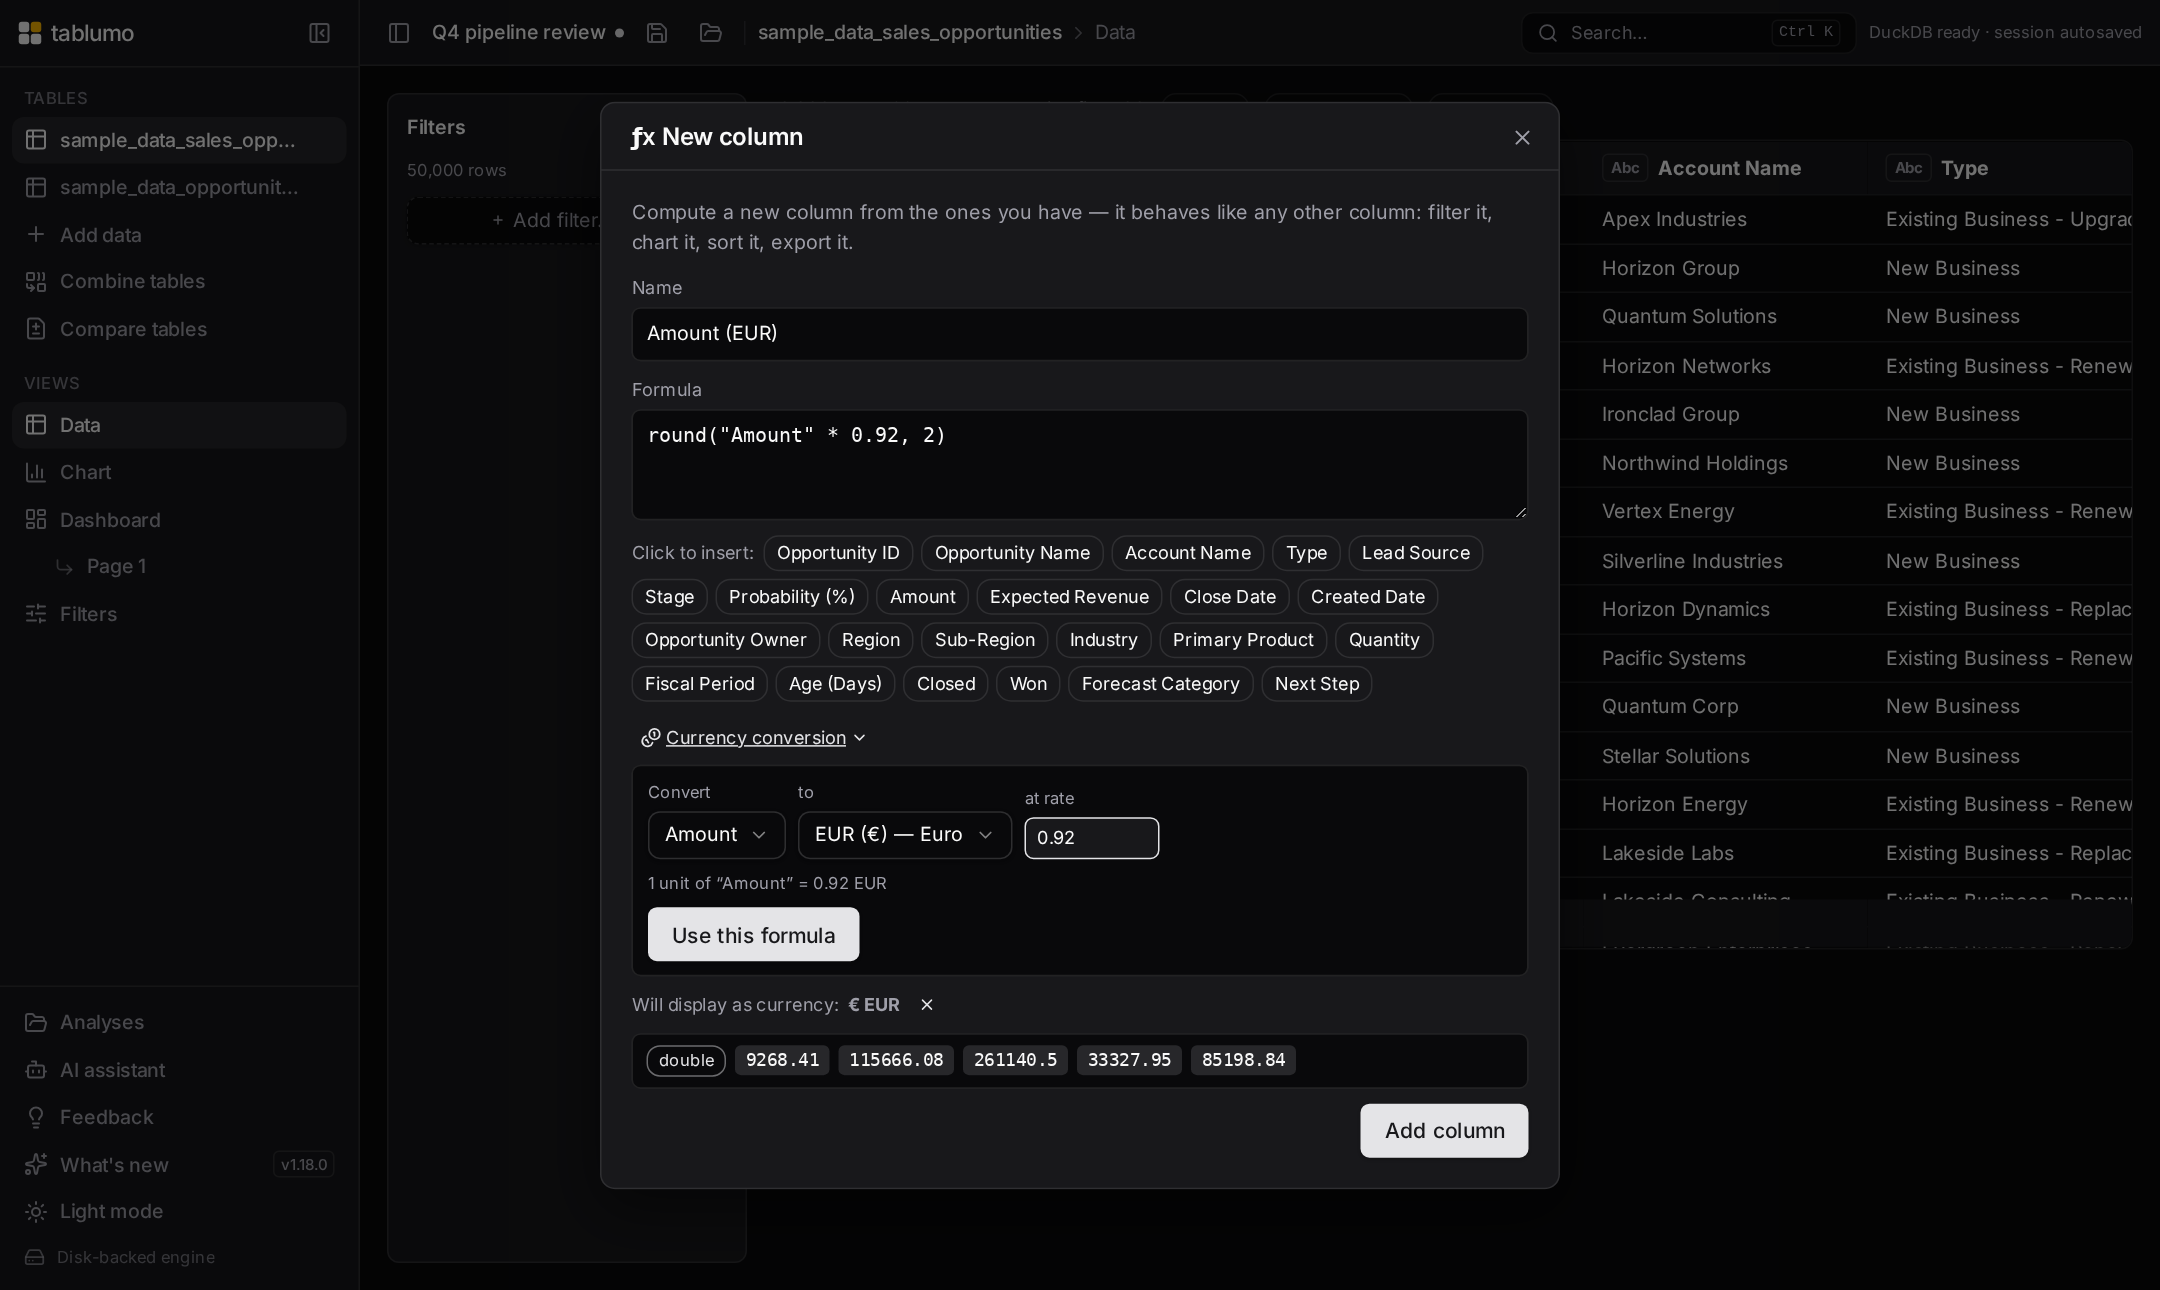The width and height of the screenshot is (2160, 1290).
Task: Click the plus icon next to Add data
Action: point(36,234)
